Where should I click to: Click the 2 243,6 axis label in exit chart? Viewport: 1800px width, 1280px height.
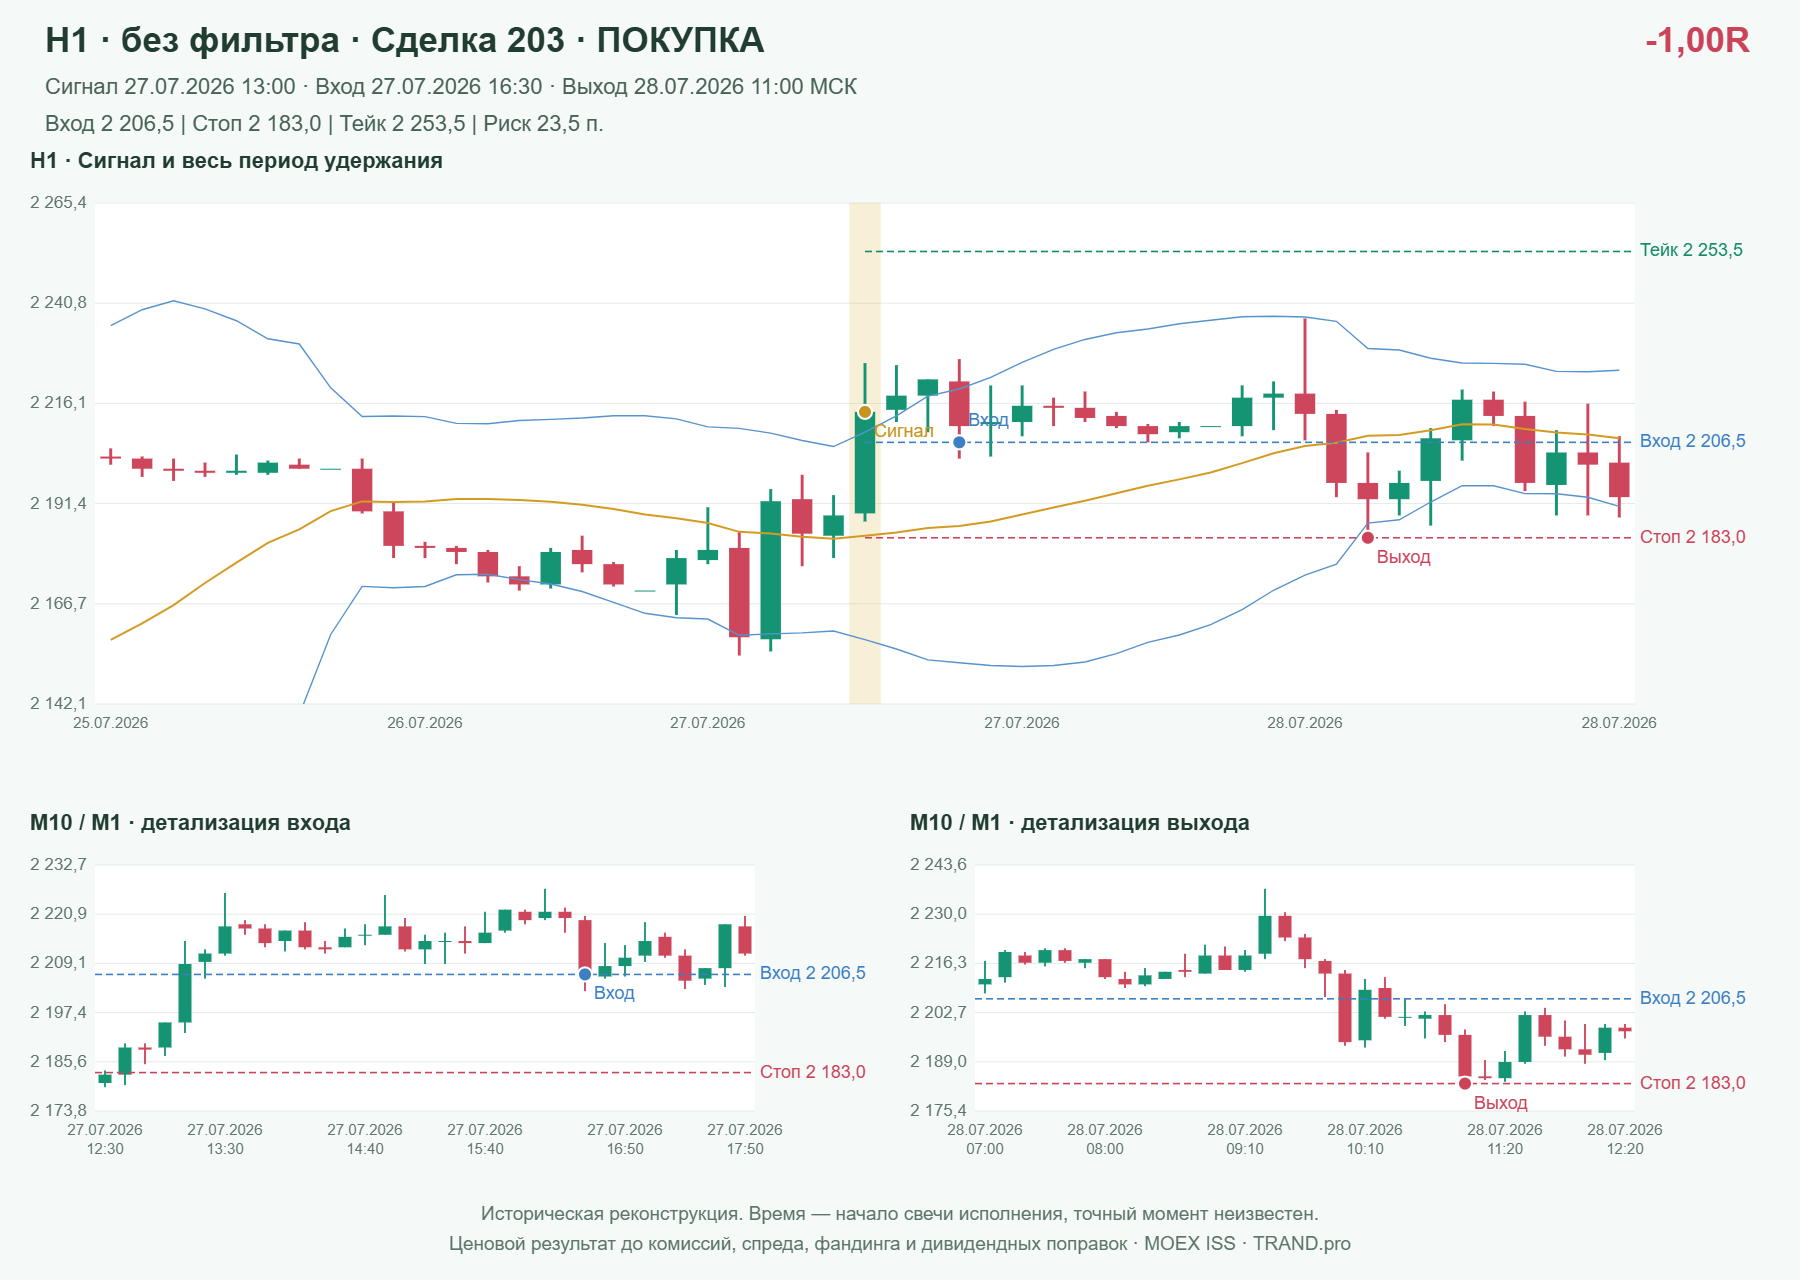(x=938, y=865)
